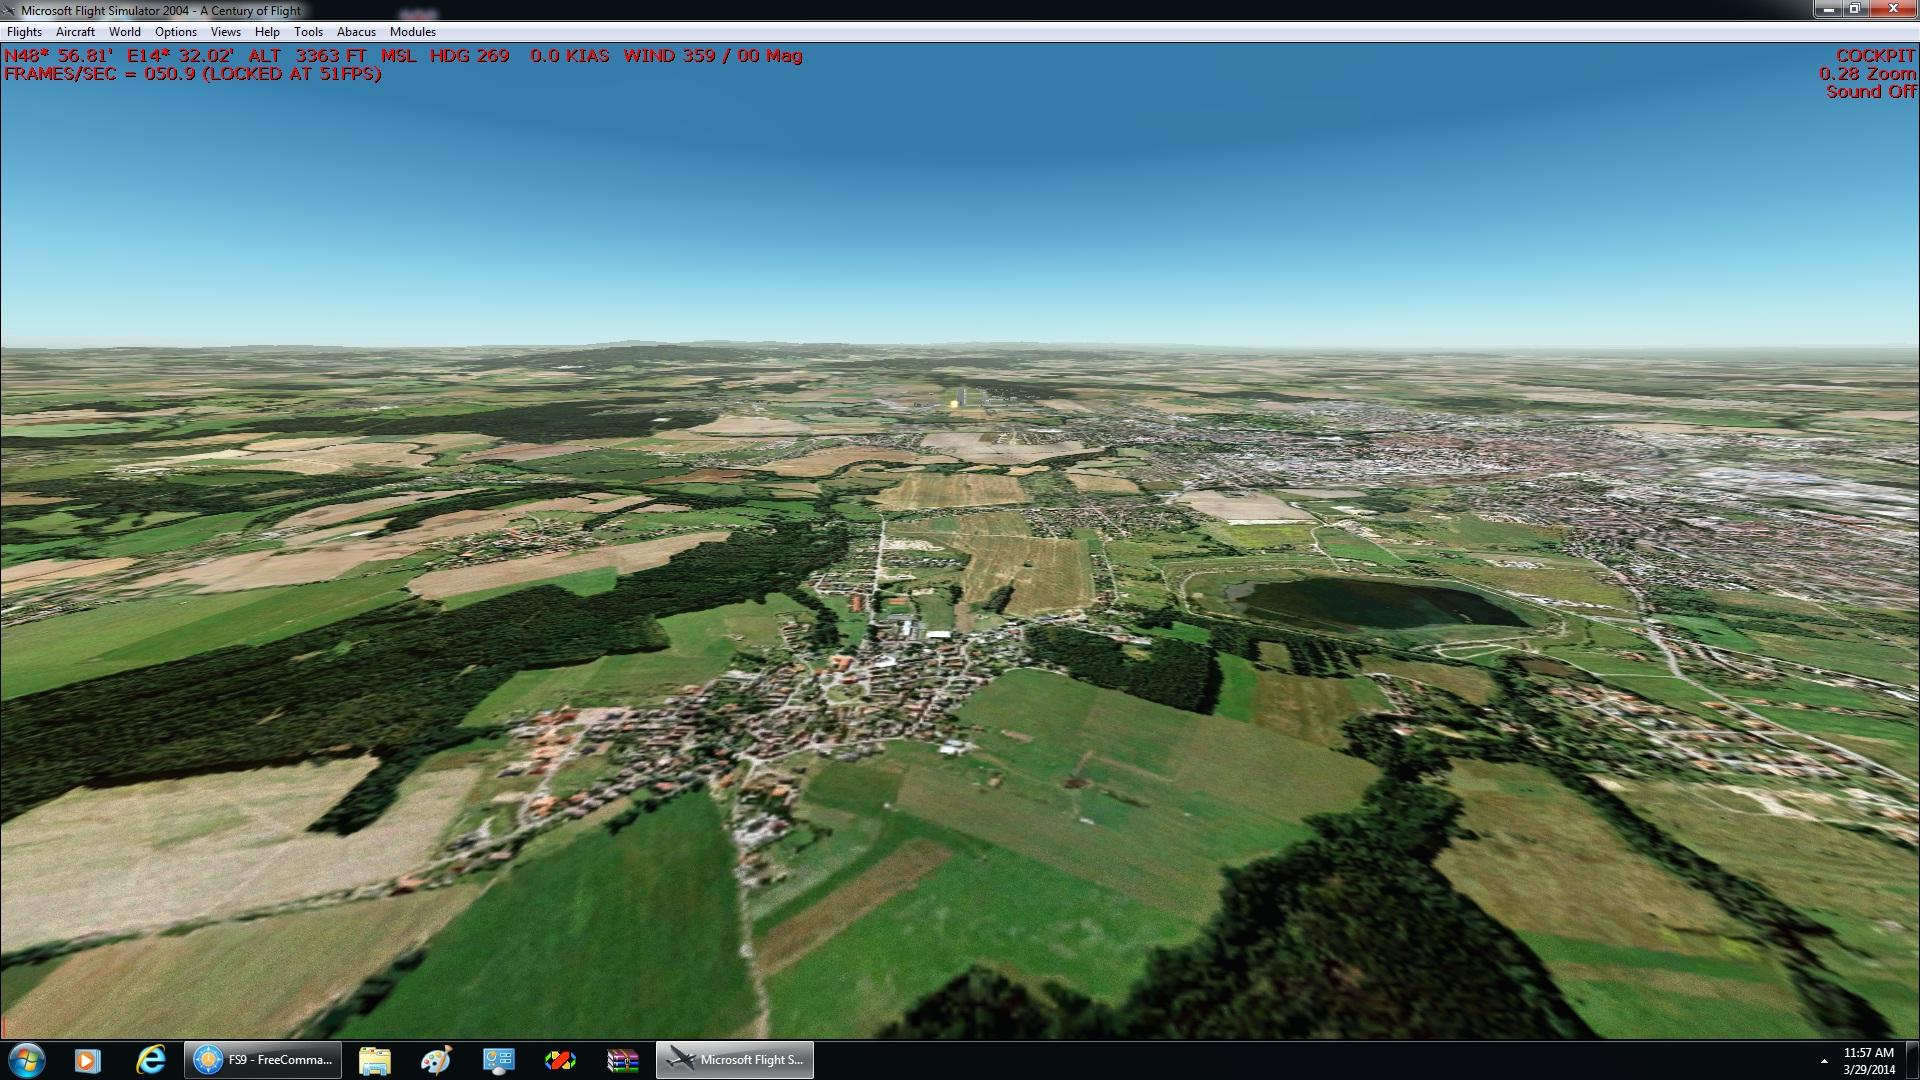Image resolution: width=1920 pixels, height=1080 pixels.
Task: Open the World menu
Action: point(125,32)
